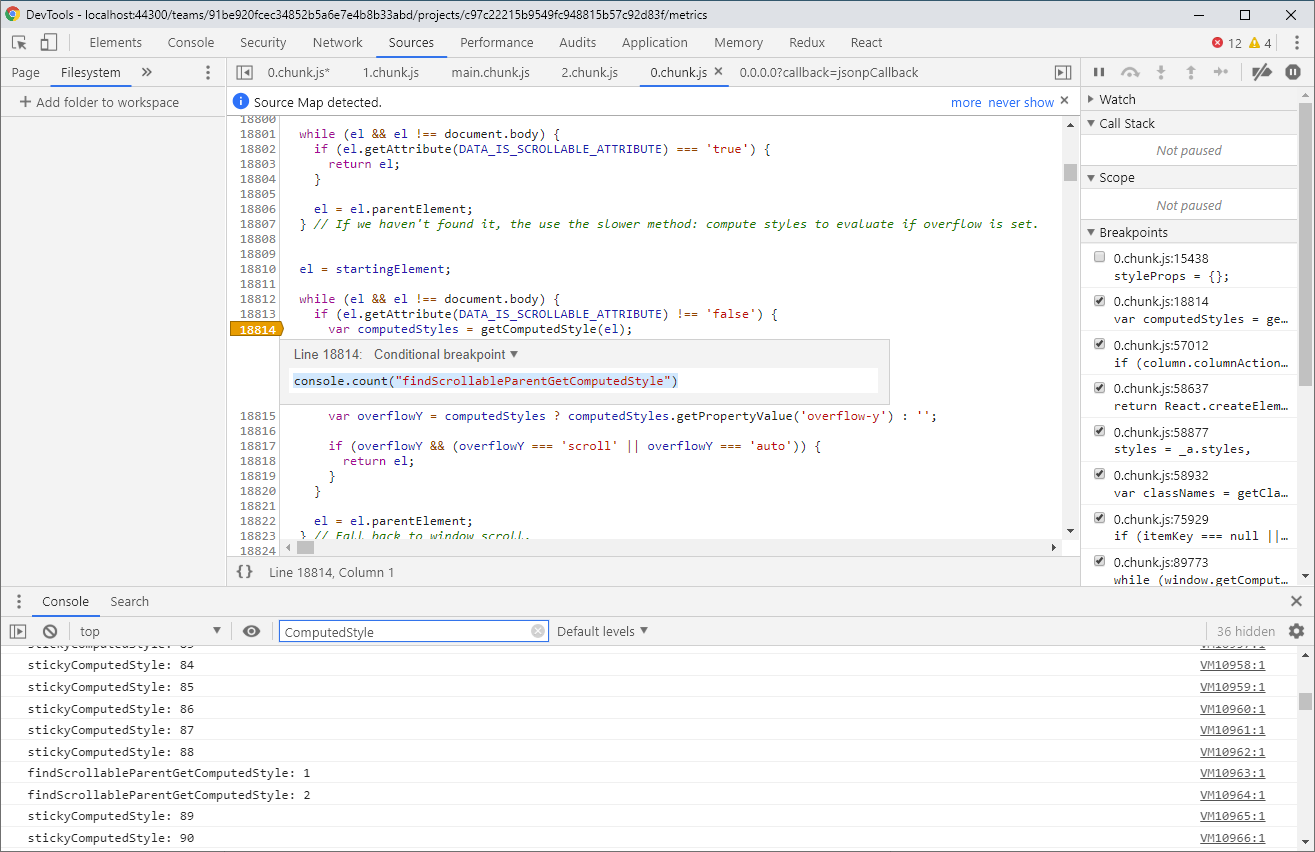Open the console drawer three-dot menu
The width and height of the screenshot is (1315, 852).
pyautogui.click(x=18, y=601)
